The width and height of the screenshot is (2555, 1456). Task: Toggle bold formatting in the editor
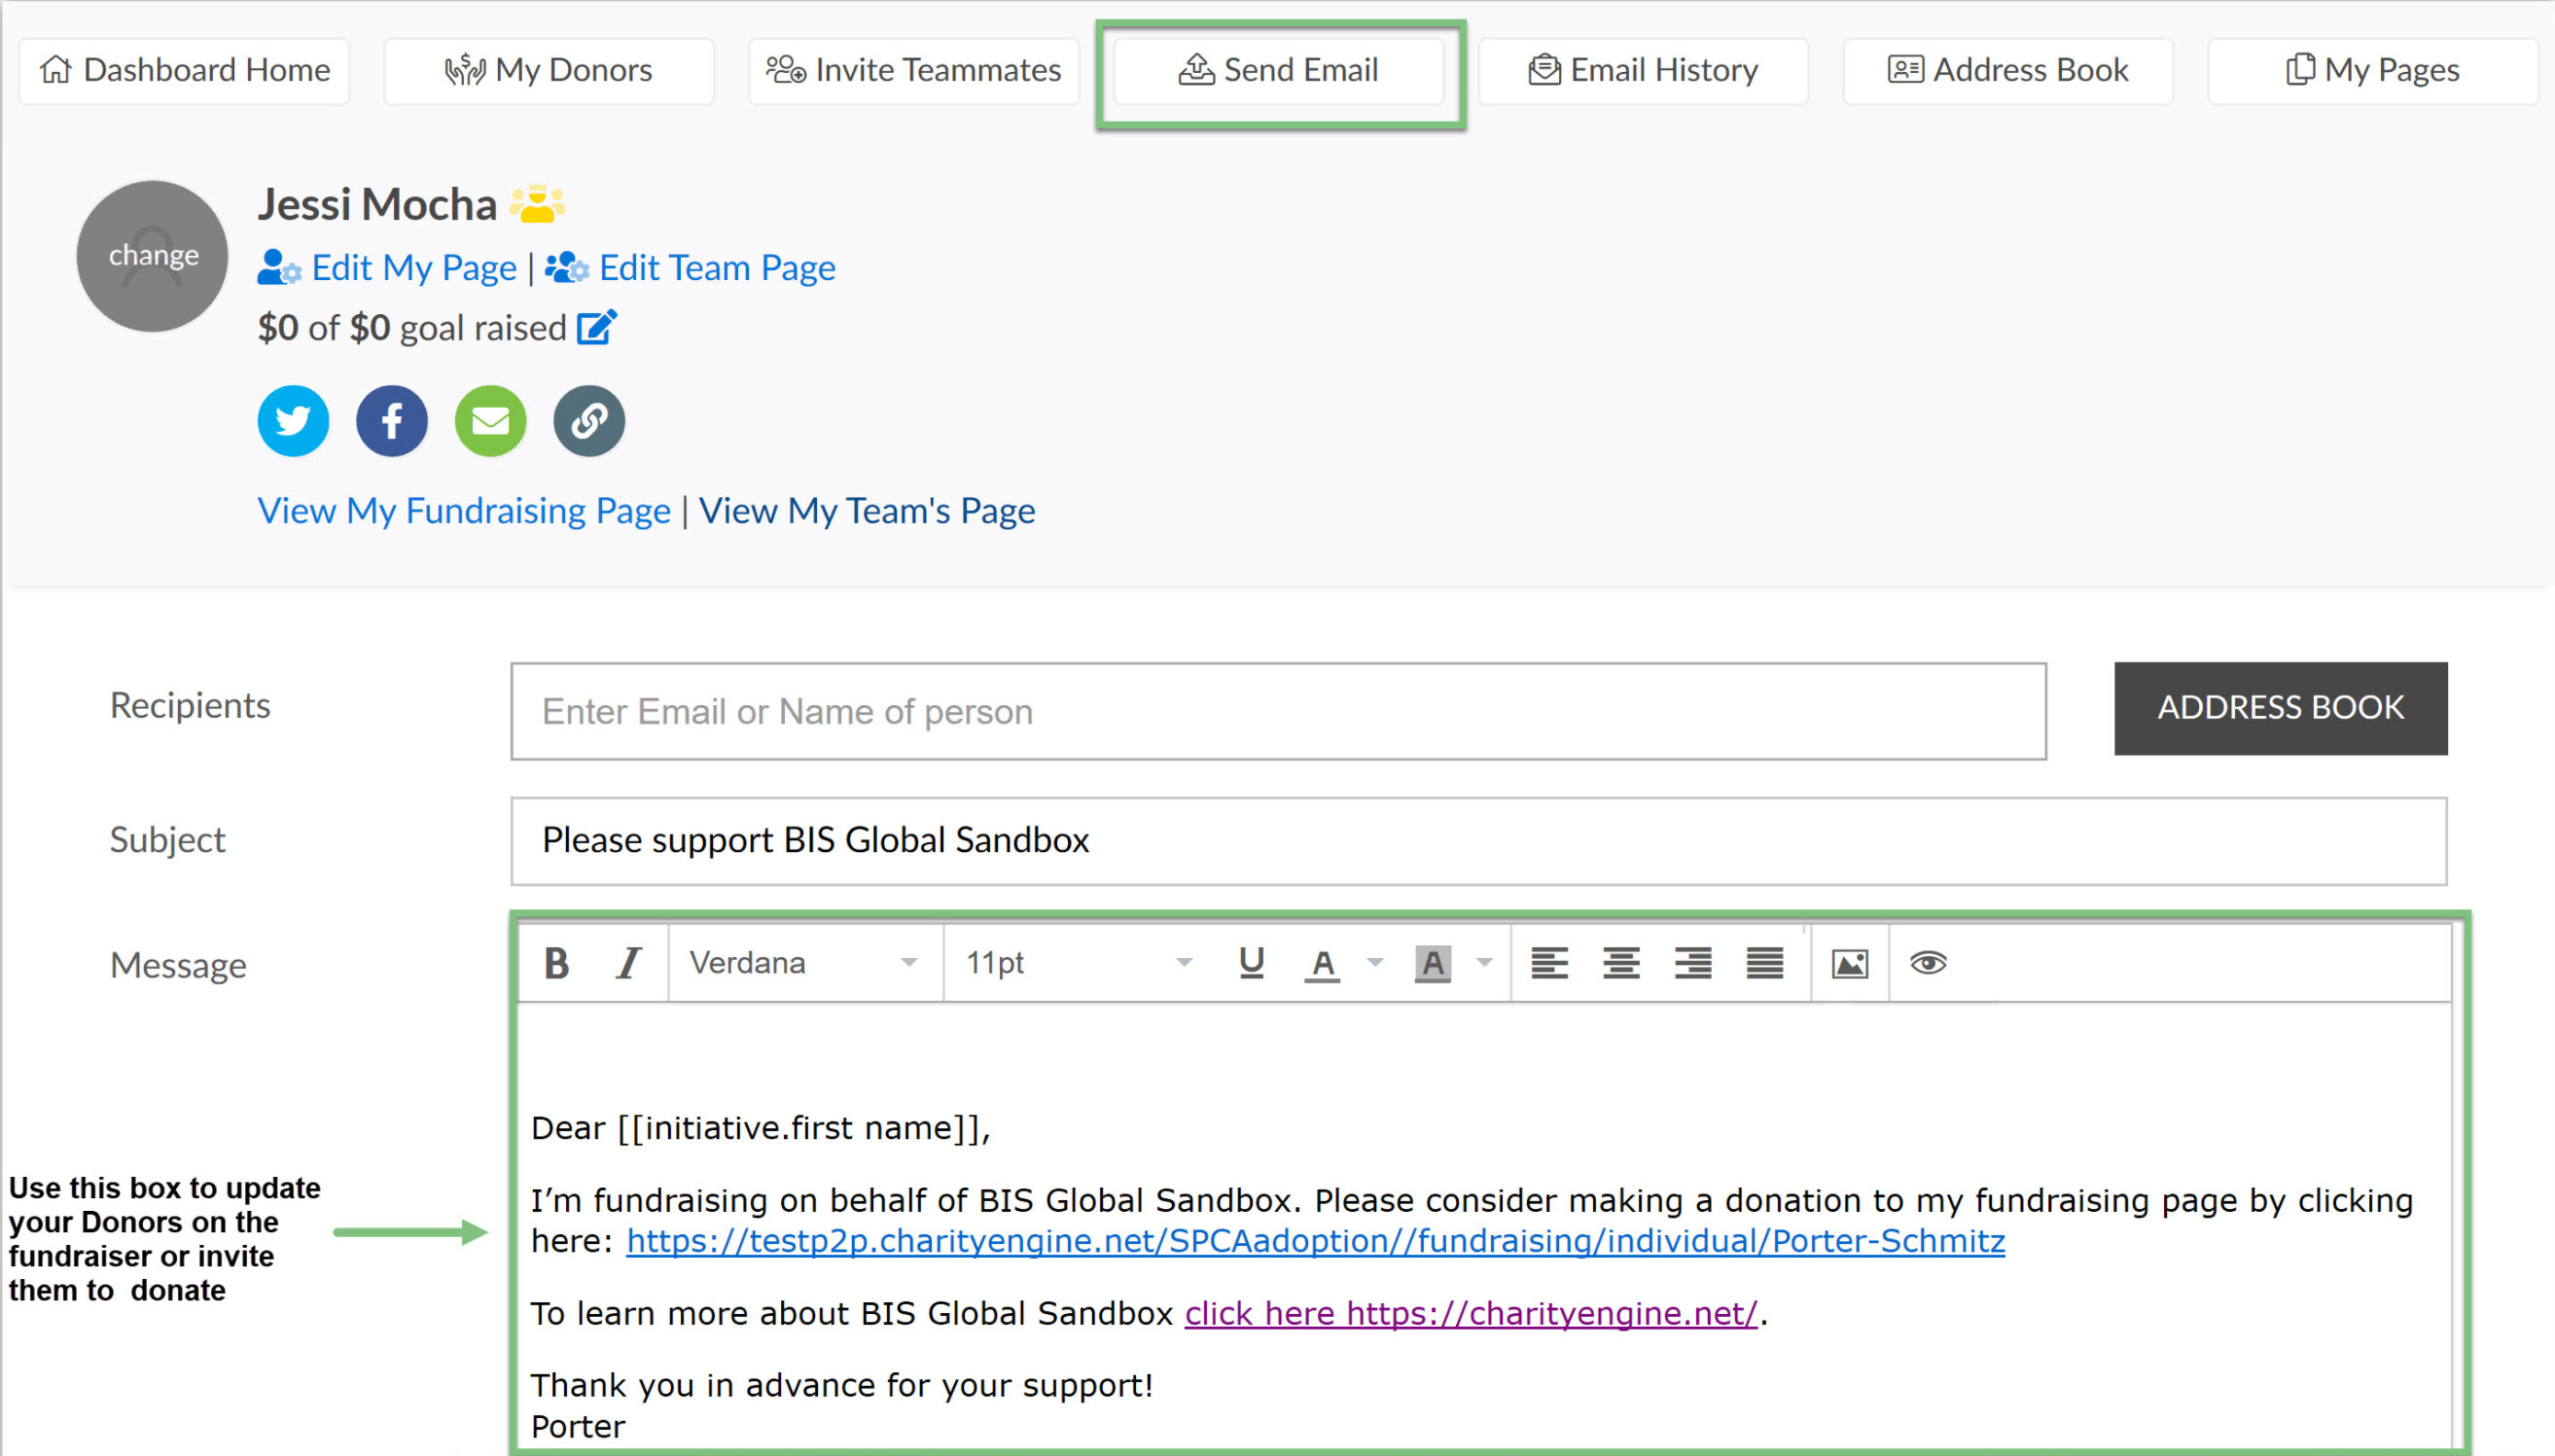(x=557, y=964)
